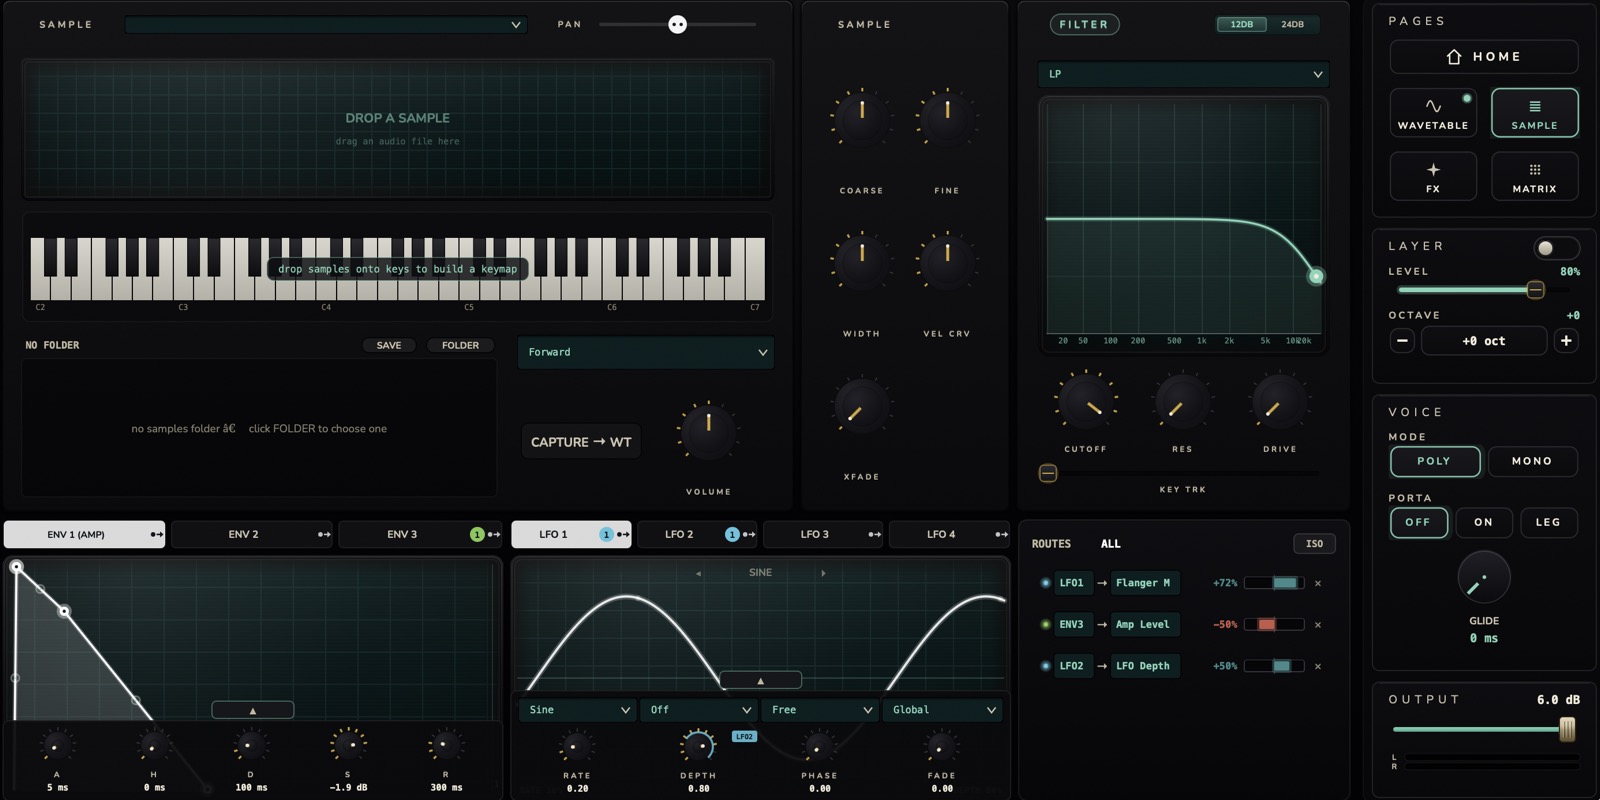Select the ALL routes tab
Image resolution: width=1600 pixels, height=800 pixels.
[1111, 544]
